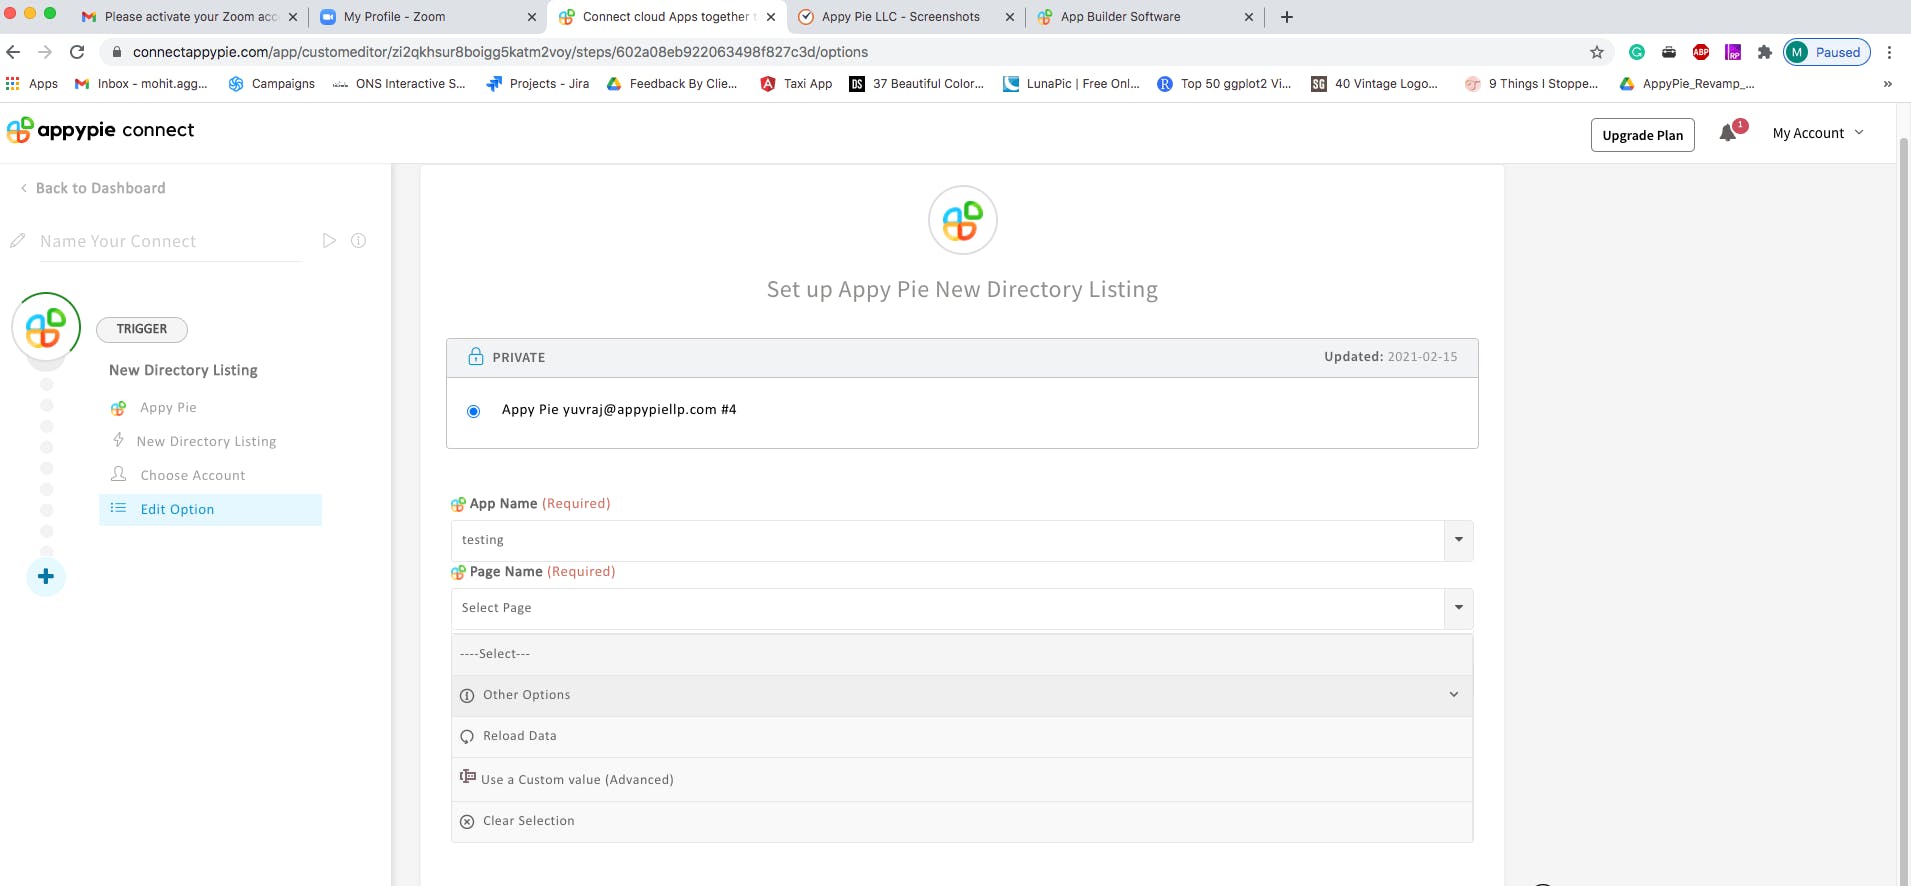Viewport: 1911px width, 886px height.
Task: Select the New Directory Listing step in sidebar
Action: click(x=206, y=441)
